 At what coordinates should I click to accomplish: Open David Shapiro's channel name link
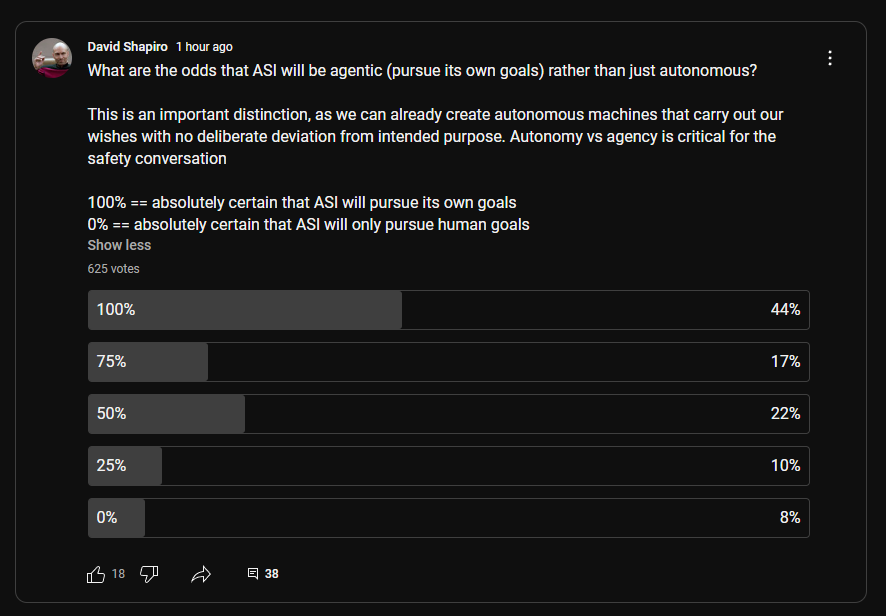tap(127, 46)
